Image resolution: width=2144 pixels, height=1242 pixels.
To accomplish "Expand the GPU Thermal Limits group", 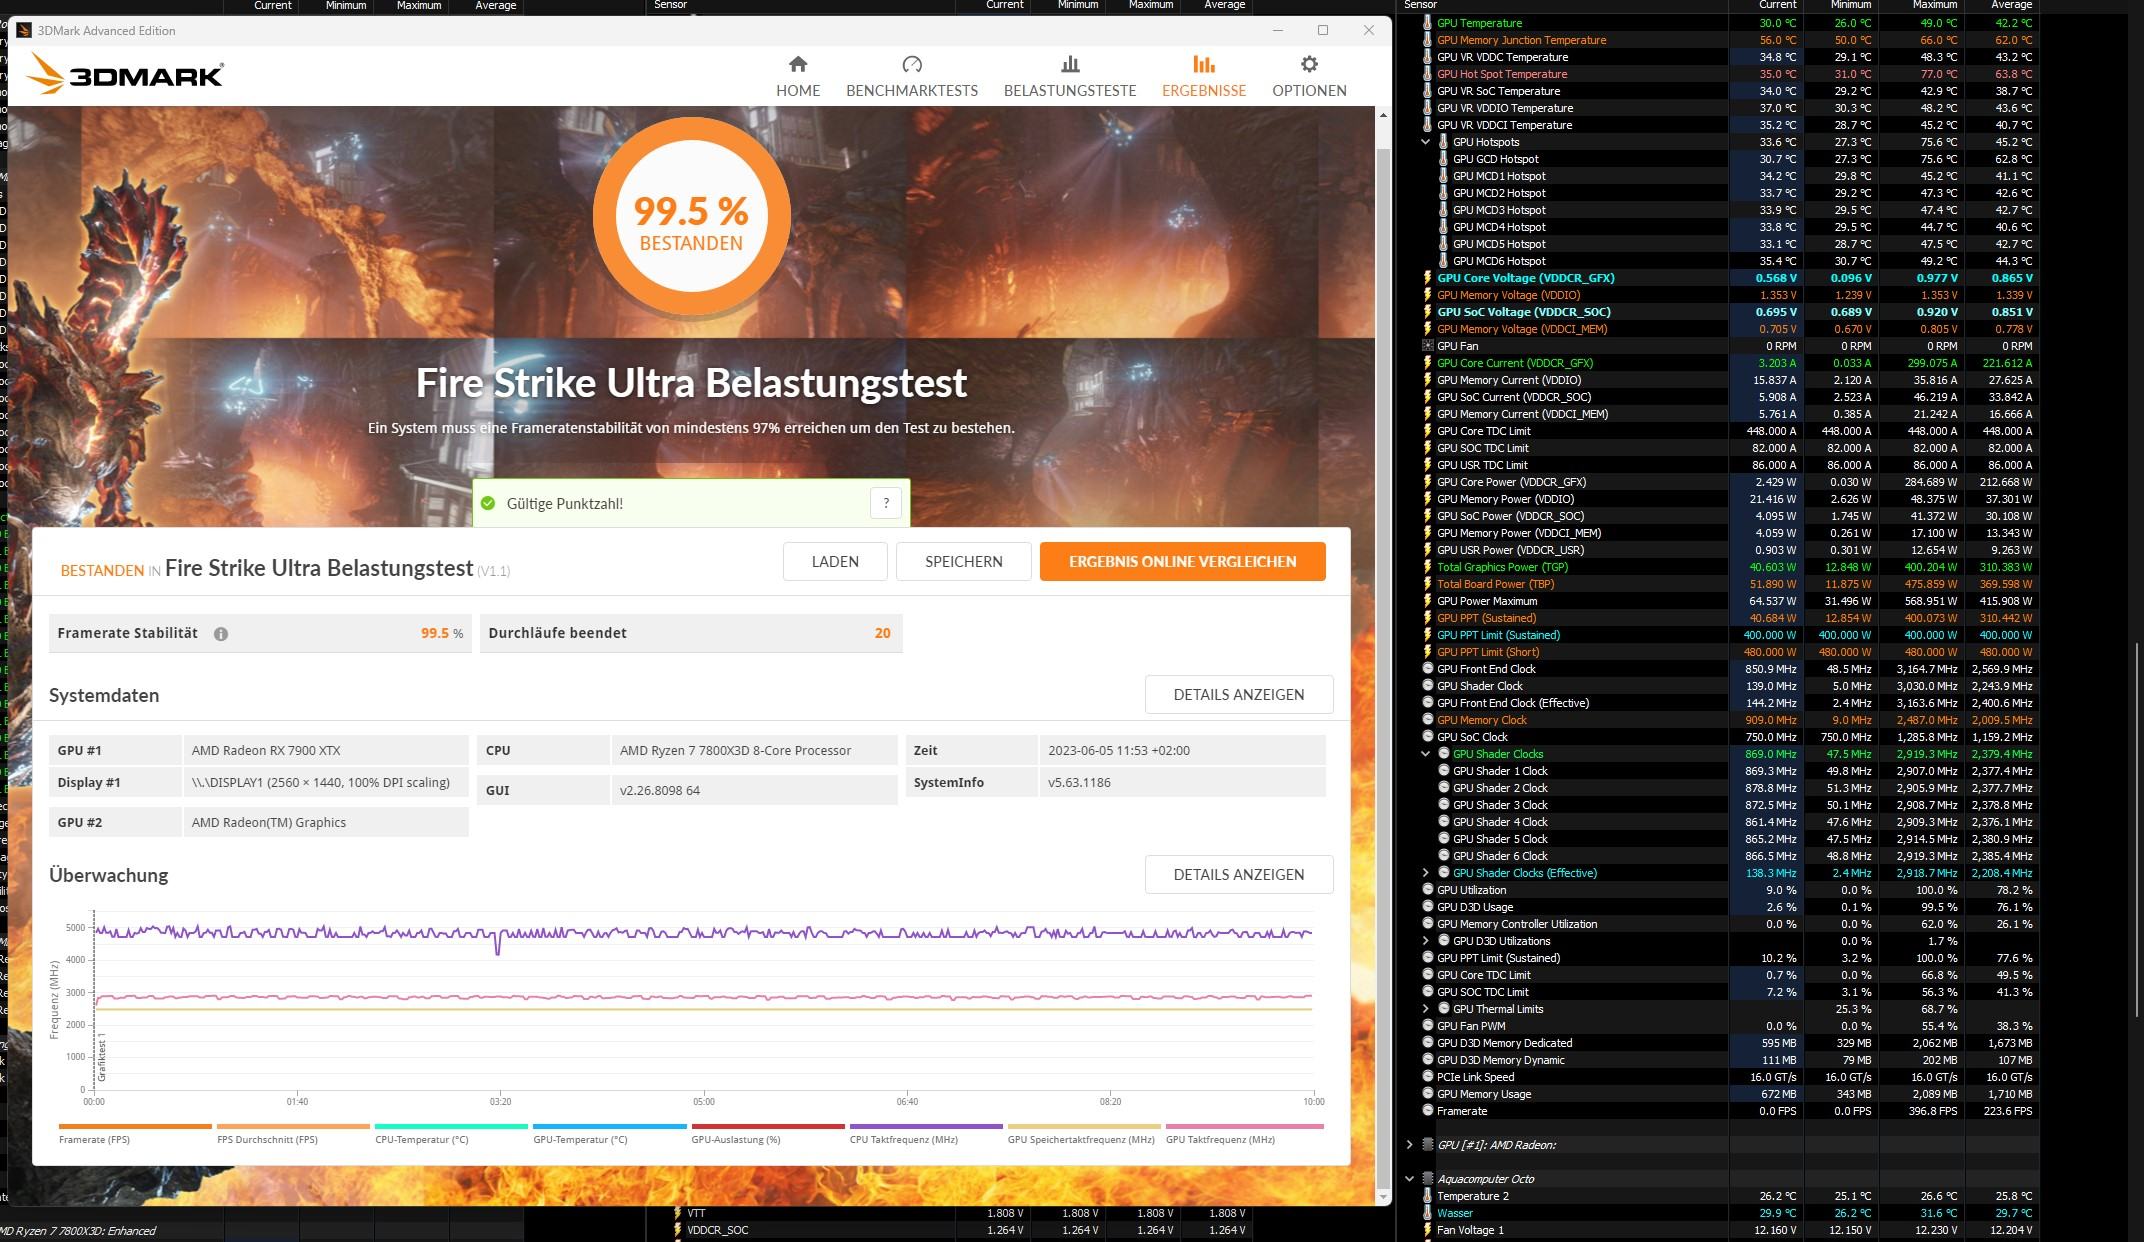I will click(x=1426, y=1009).
